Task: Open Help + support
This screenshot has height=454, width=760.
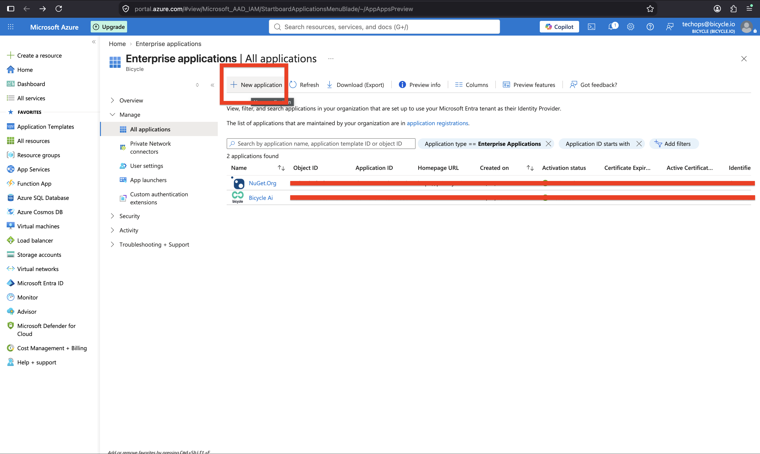Action: click(x=32, y=362)
